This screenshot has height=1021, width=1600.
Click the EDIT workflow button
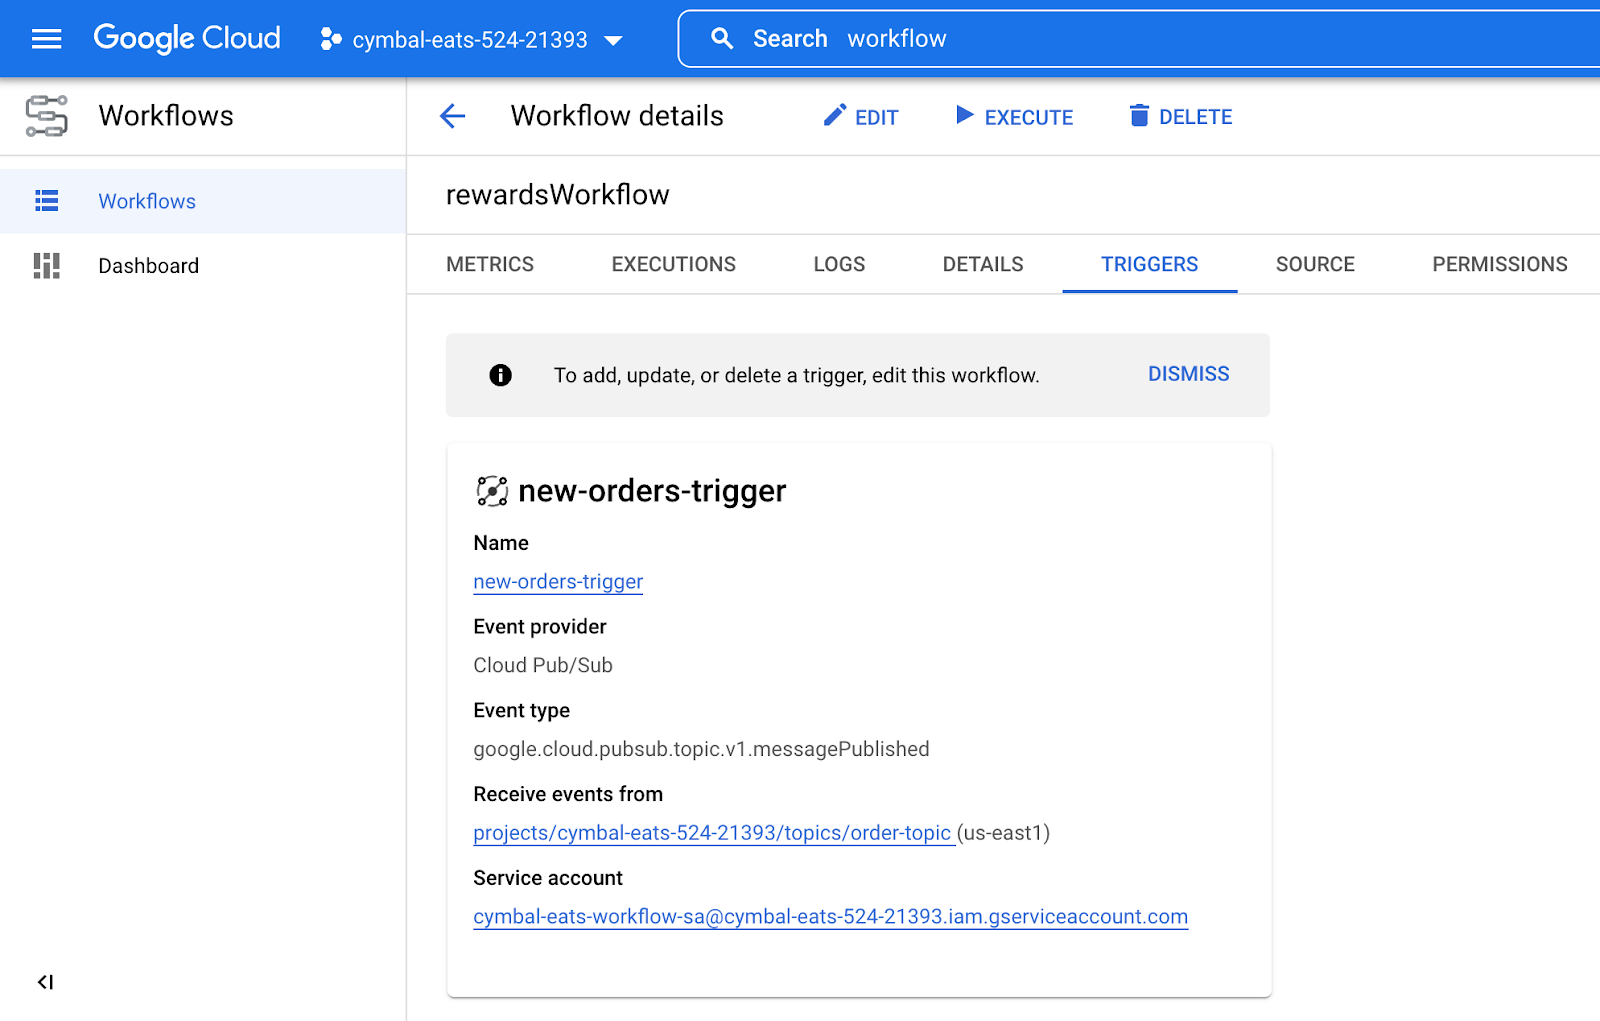click(861, 117)
